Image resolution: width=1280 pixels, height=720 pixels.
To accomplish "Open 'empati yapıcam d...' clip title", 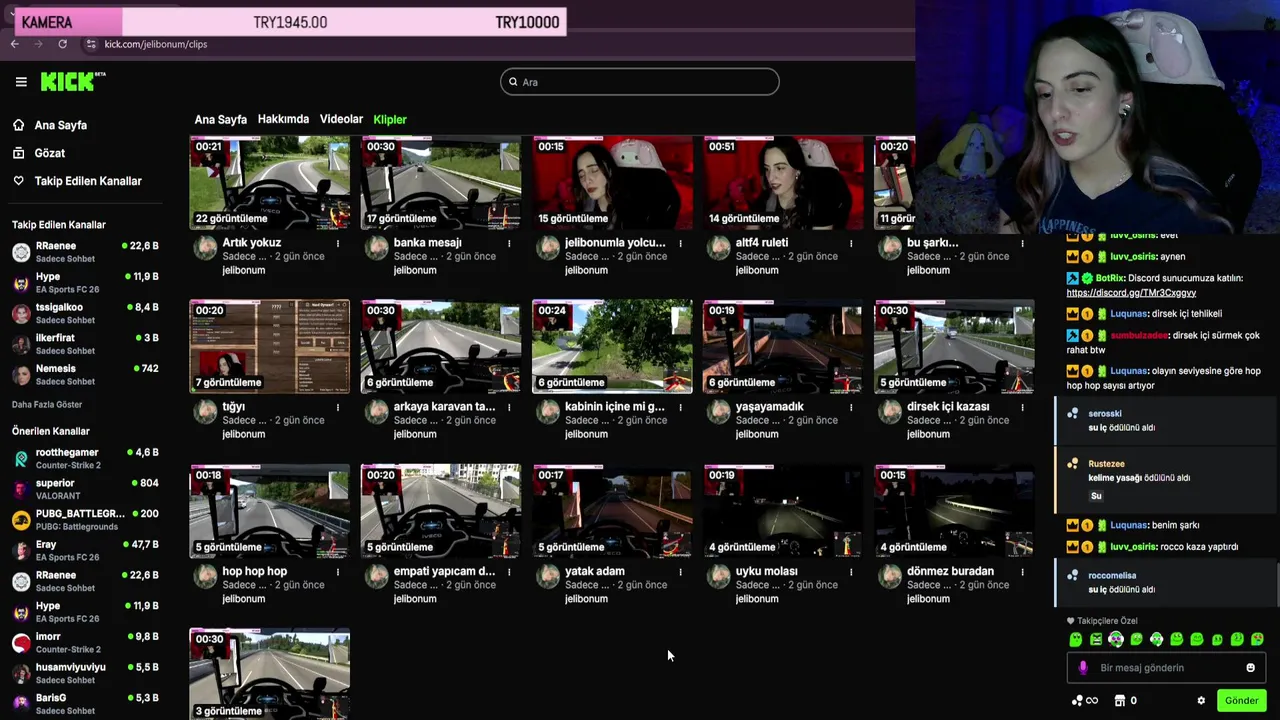I will pyautogui.click(x=444, y=572).
